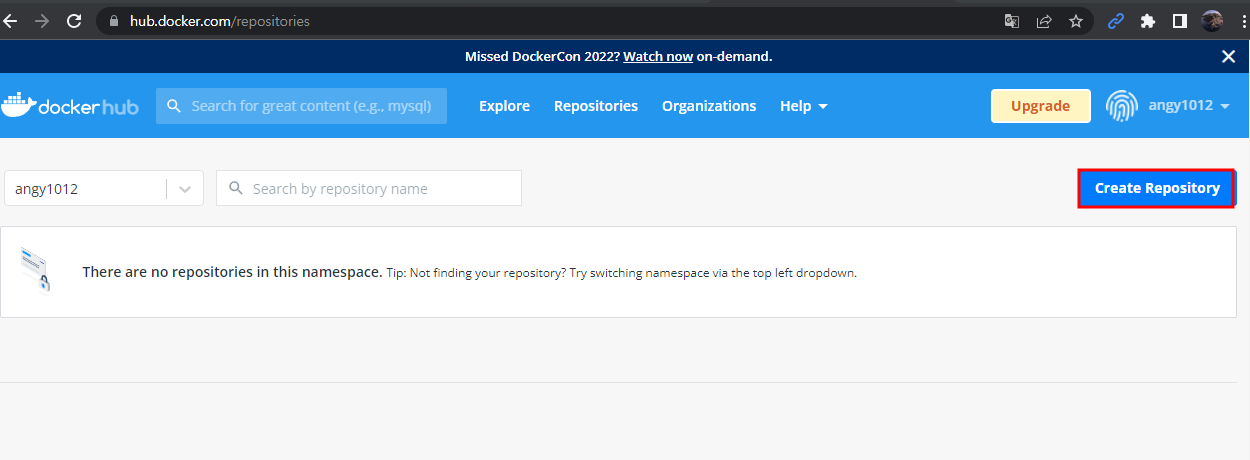The height and width of the screenshot is (460, 1250).
Task: Click the Search for great content field
Action: pos(301,106)
